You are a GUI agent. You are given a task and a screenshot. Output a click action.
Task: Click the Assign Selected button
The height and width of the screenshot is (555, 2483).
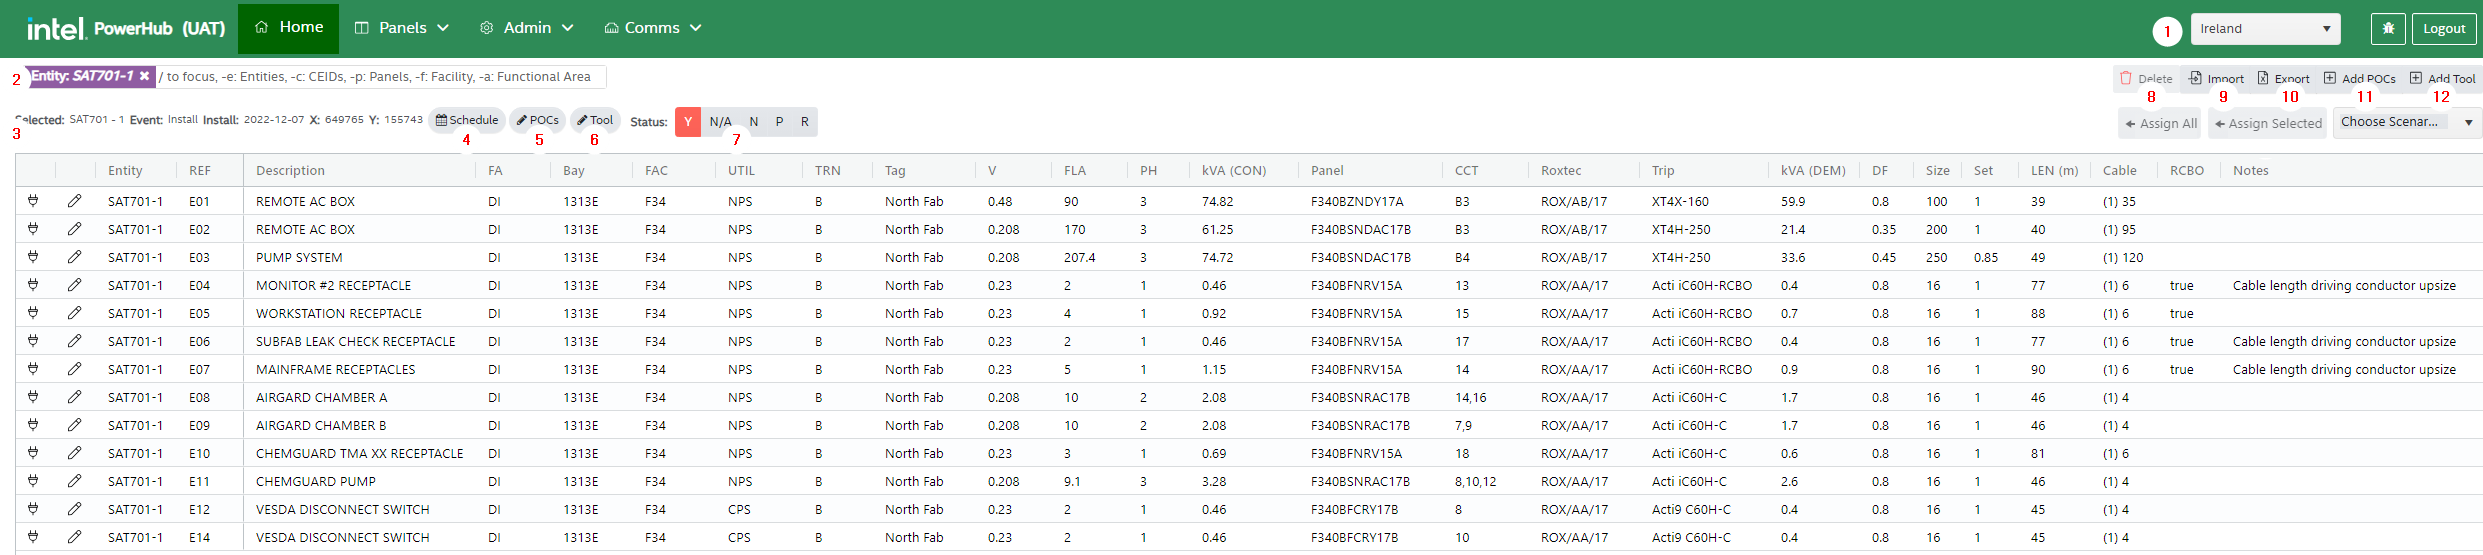pyautogui.click(x=2267, y=123)
